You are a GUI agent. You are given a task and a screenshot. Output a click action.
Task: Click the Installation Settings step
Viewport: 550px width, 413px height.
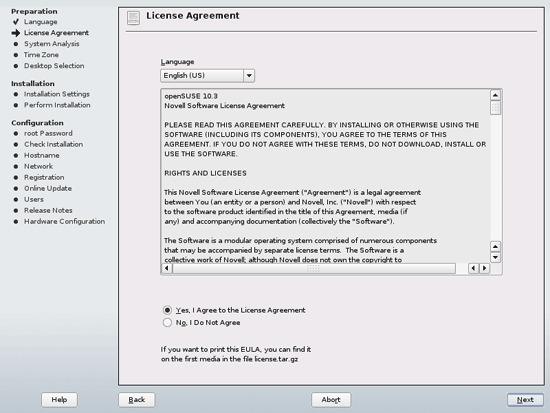pos(57,94)
